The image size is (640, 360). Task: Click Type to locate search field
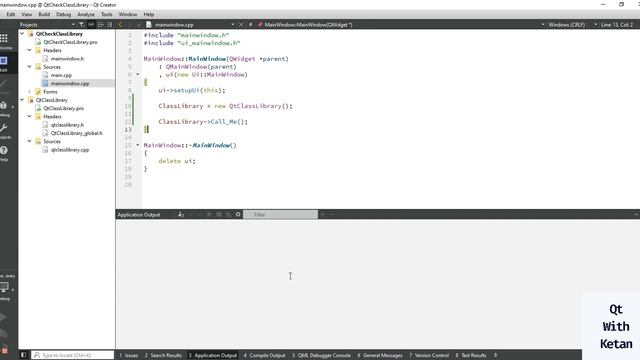(73, 355)
